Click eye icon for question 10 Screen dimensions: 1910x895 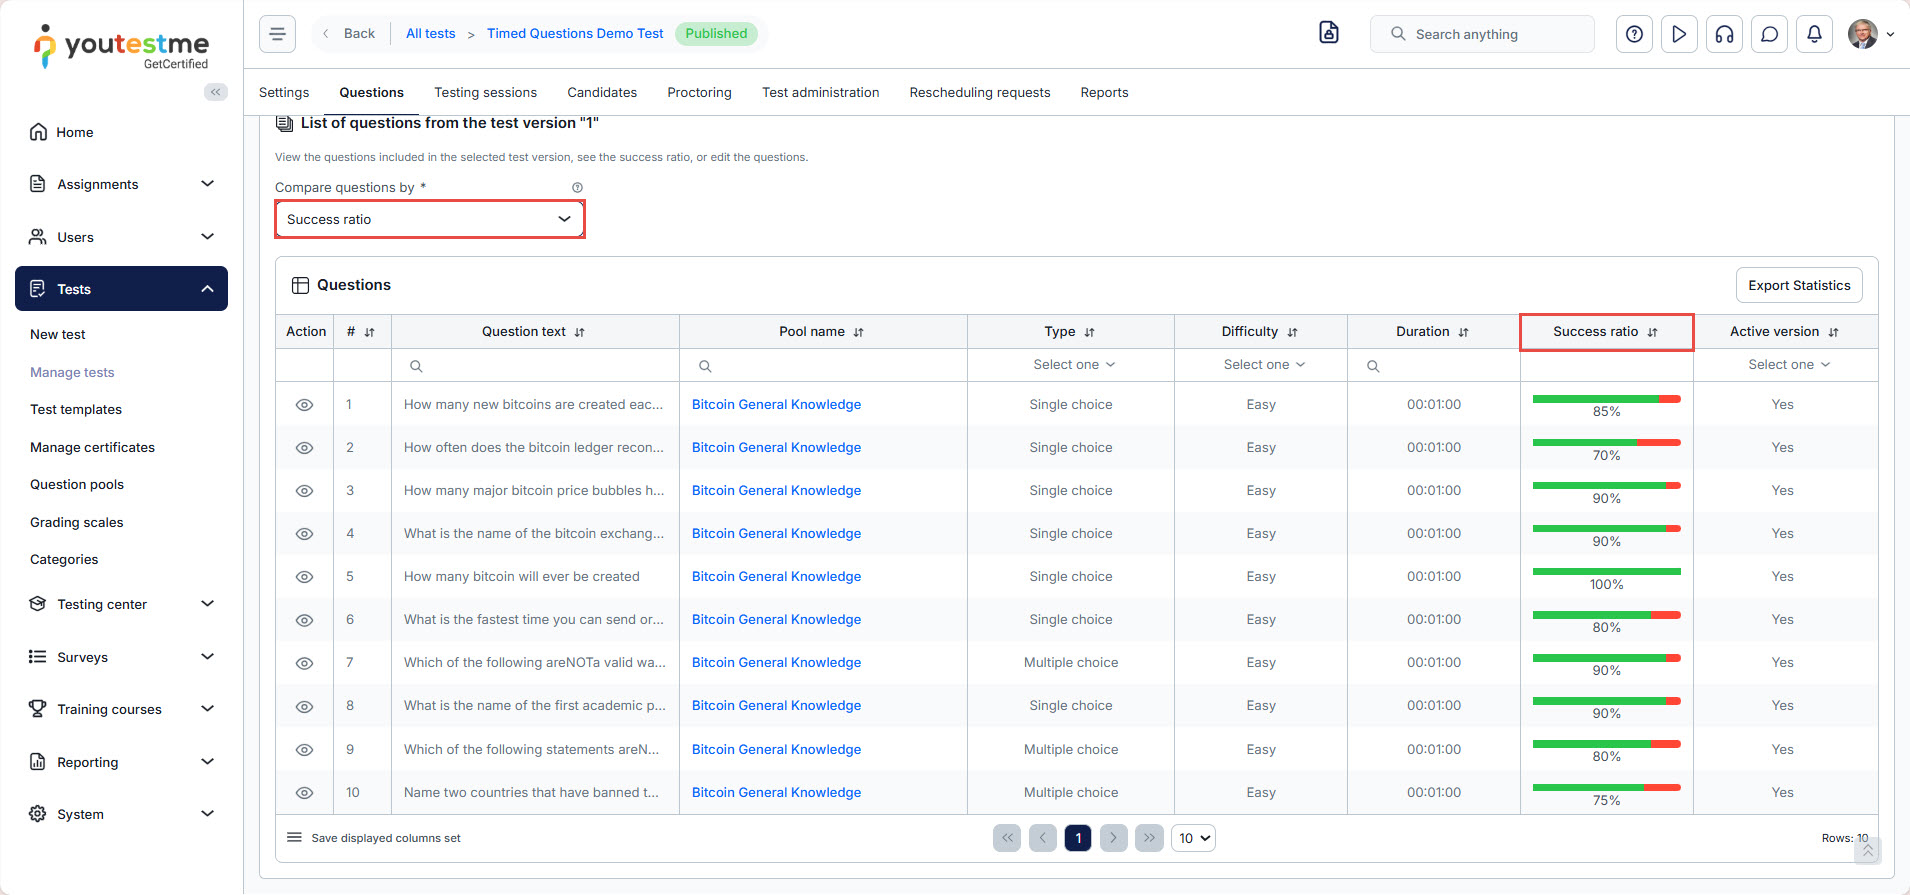pos(304,793)
